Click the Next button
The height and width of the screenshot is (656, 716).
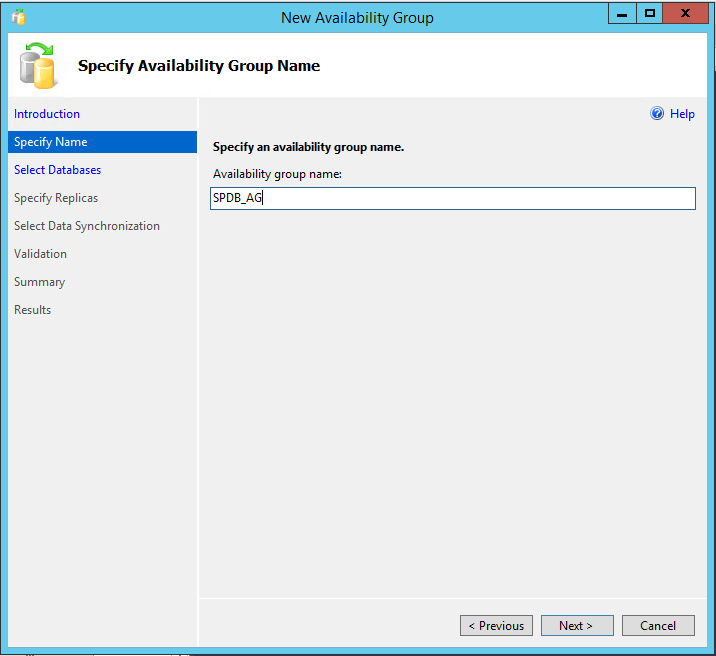(577, 625)
